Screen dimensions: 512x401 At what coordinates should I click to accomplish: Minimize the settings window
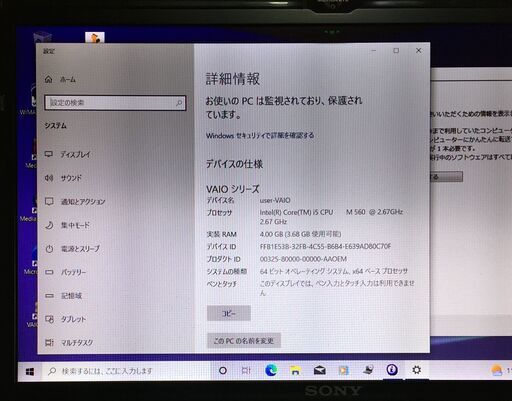tap(374, 51)
